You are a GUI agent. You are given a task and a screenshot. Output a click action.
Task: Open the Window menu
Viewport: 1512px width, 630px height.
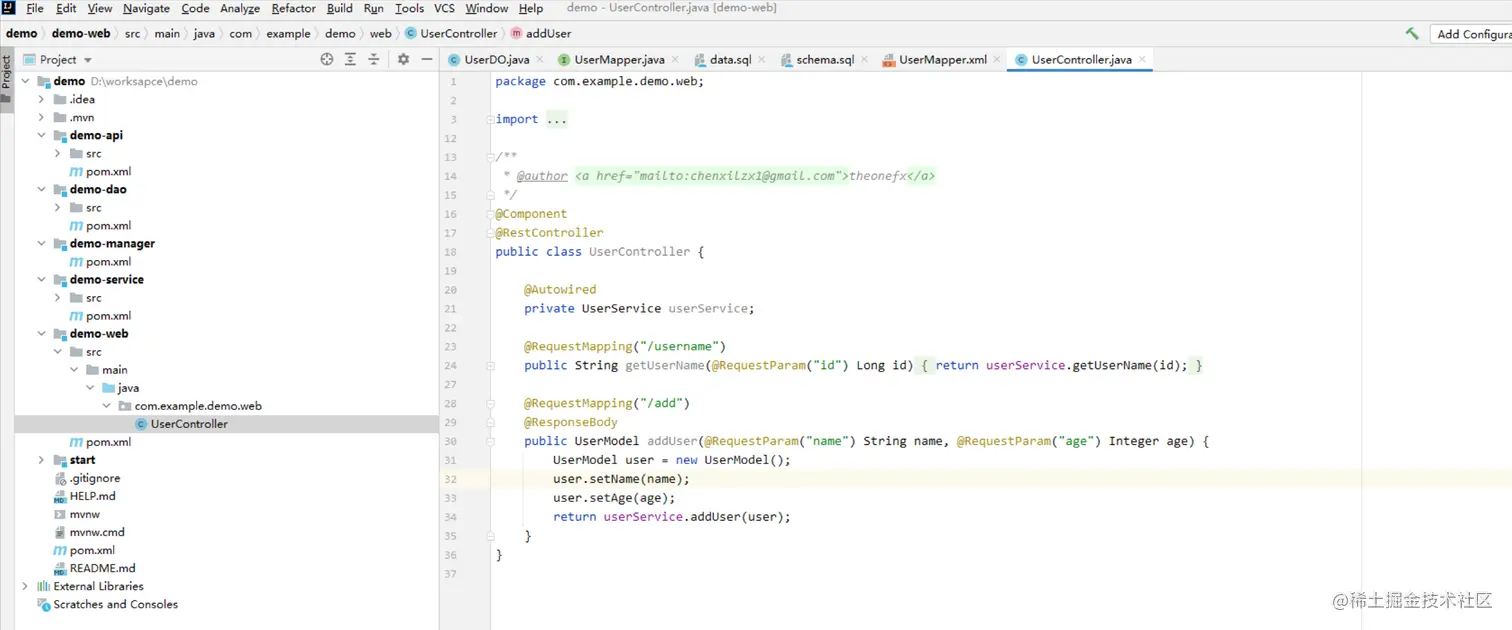[487, 8]
